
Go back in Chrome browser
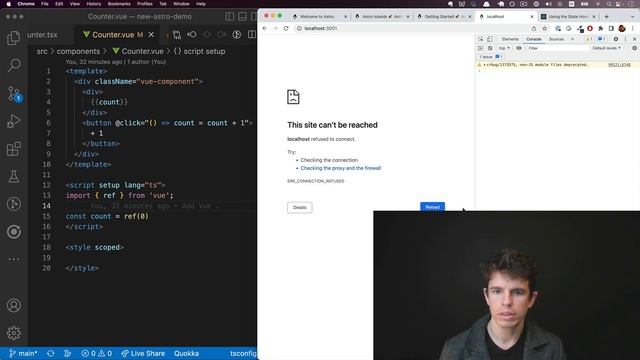[265, 28]
